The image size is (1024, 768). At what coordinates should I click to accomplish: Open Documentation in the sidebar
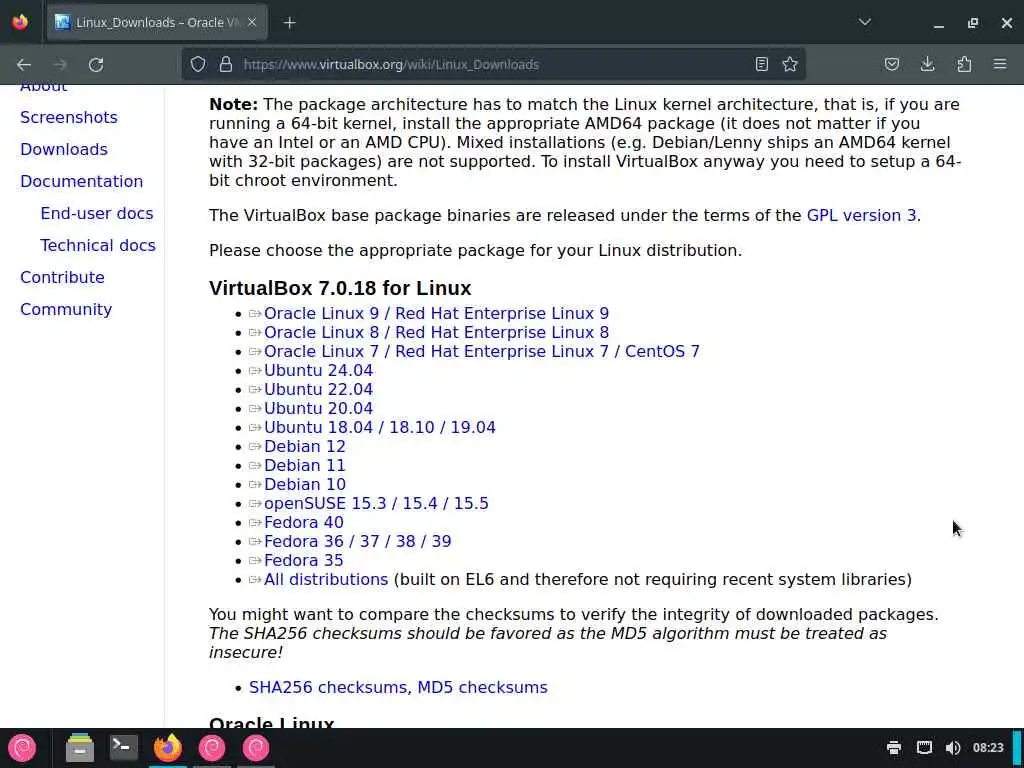point(82,181)
